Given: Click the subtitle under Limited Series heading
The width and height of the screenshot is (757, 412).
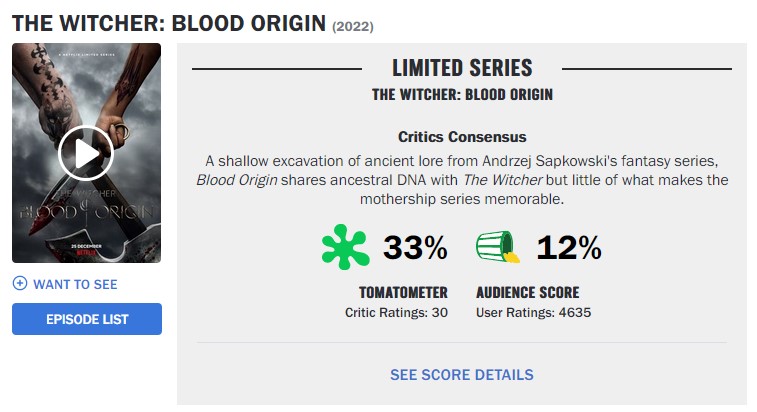Looking at the screenshot, I should click(x=462, y=95).
